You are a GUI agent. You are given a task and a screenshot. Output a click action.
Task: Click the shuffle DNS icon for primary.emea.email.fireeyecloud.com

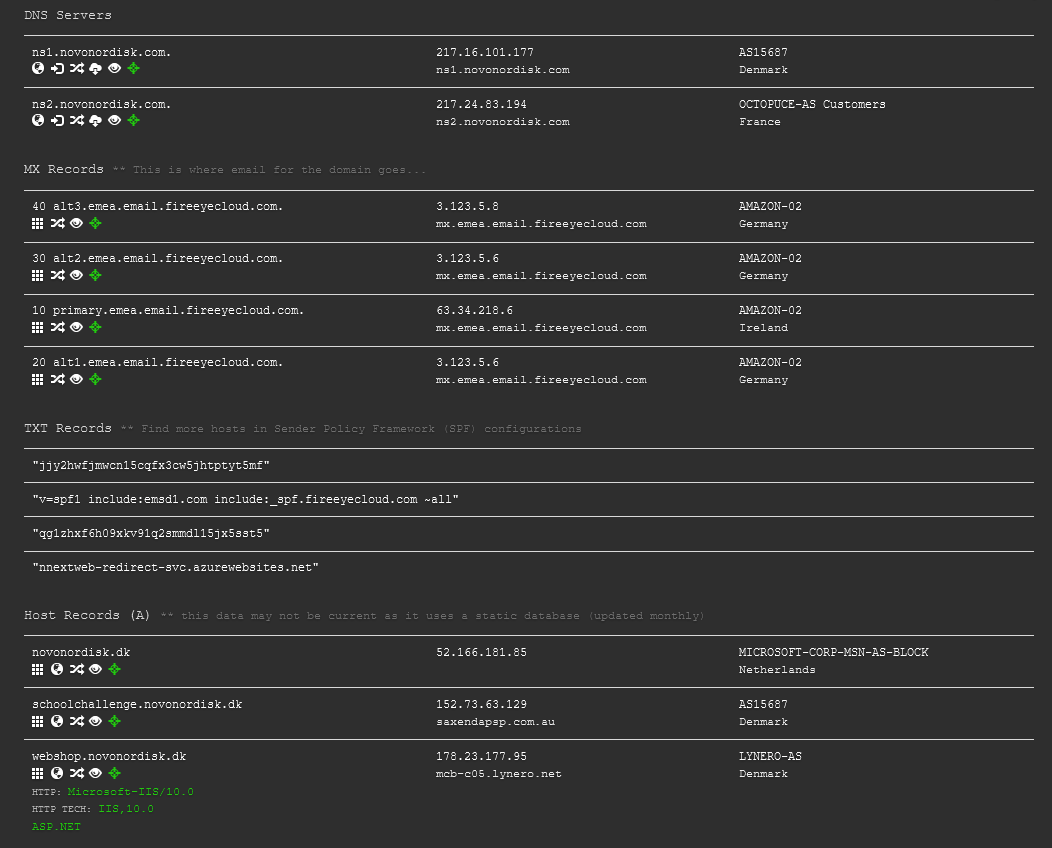pyautogui.click(x=57, y=327)
